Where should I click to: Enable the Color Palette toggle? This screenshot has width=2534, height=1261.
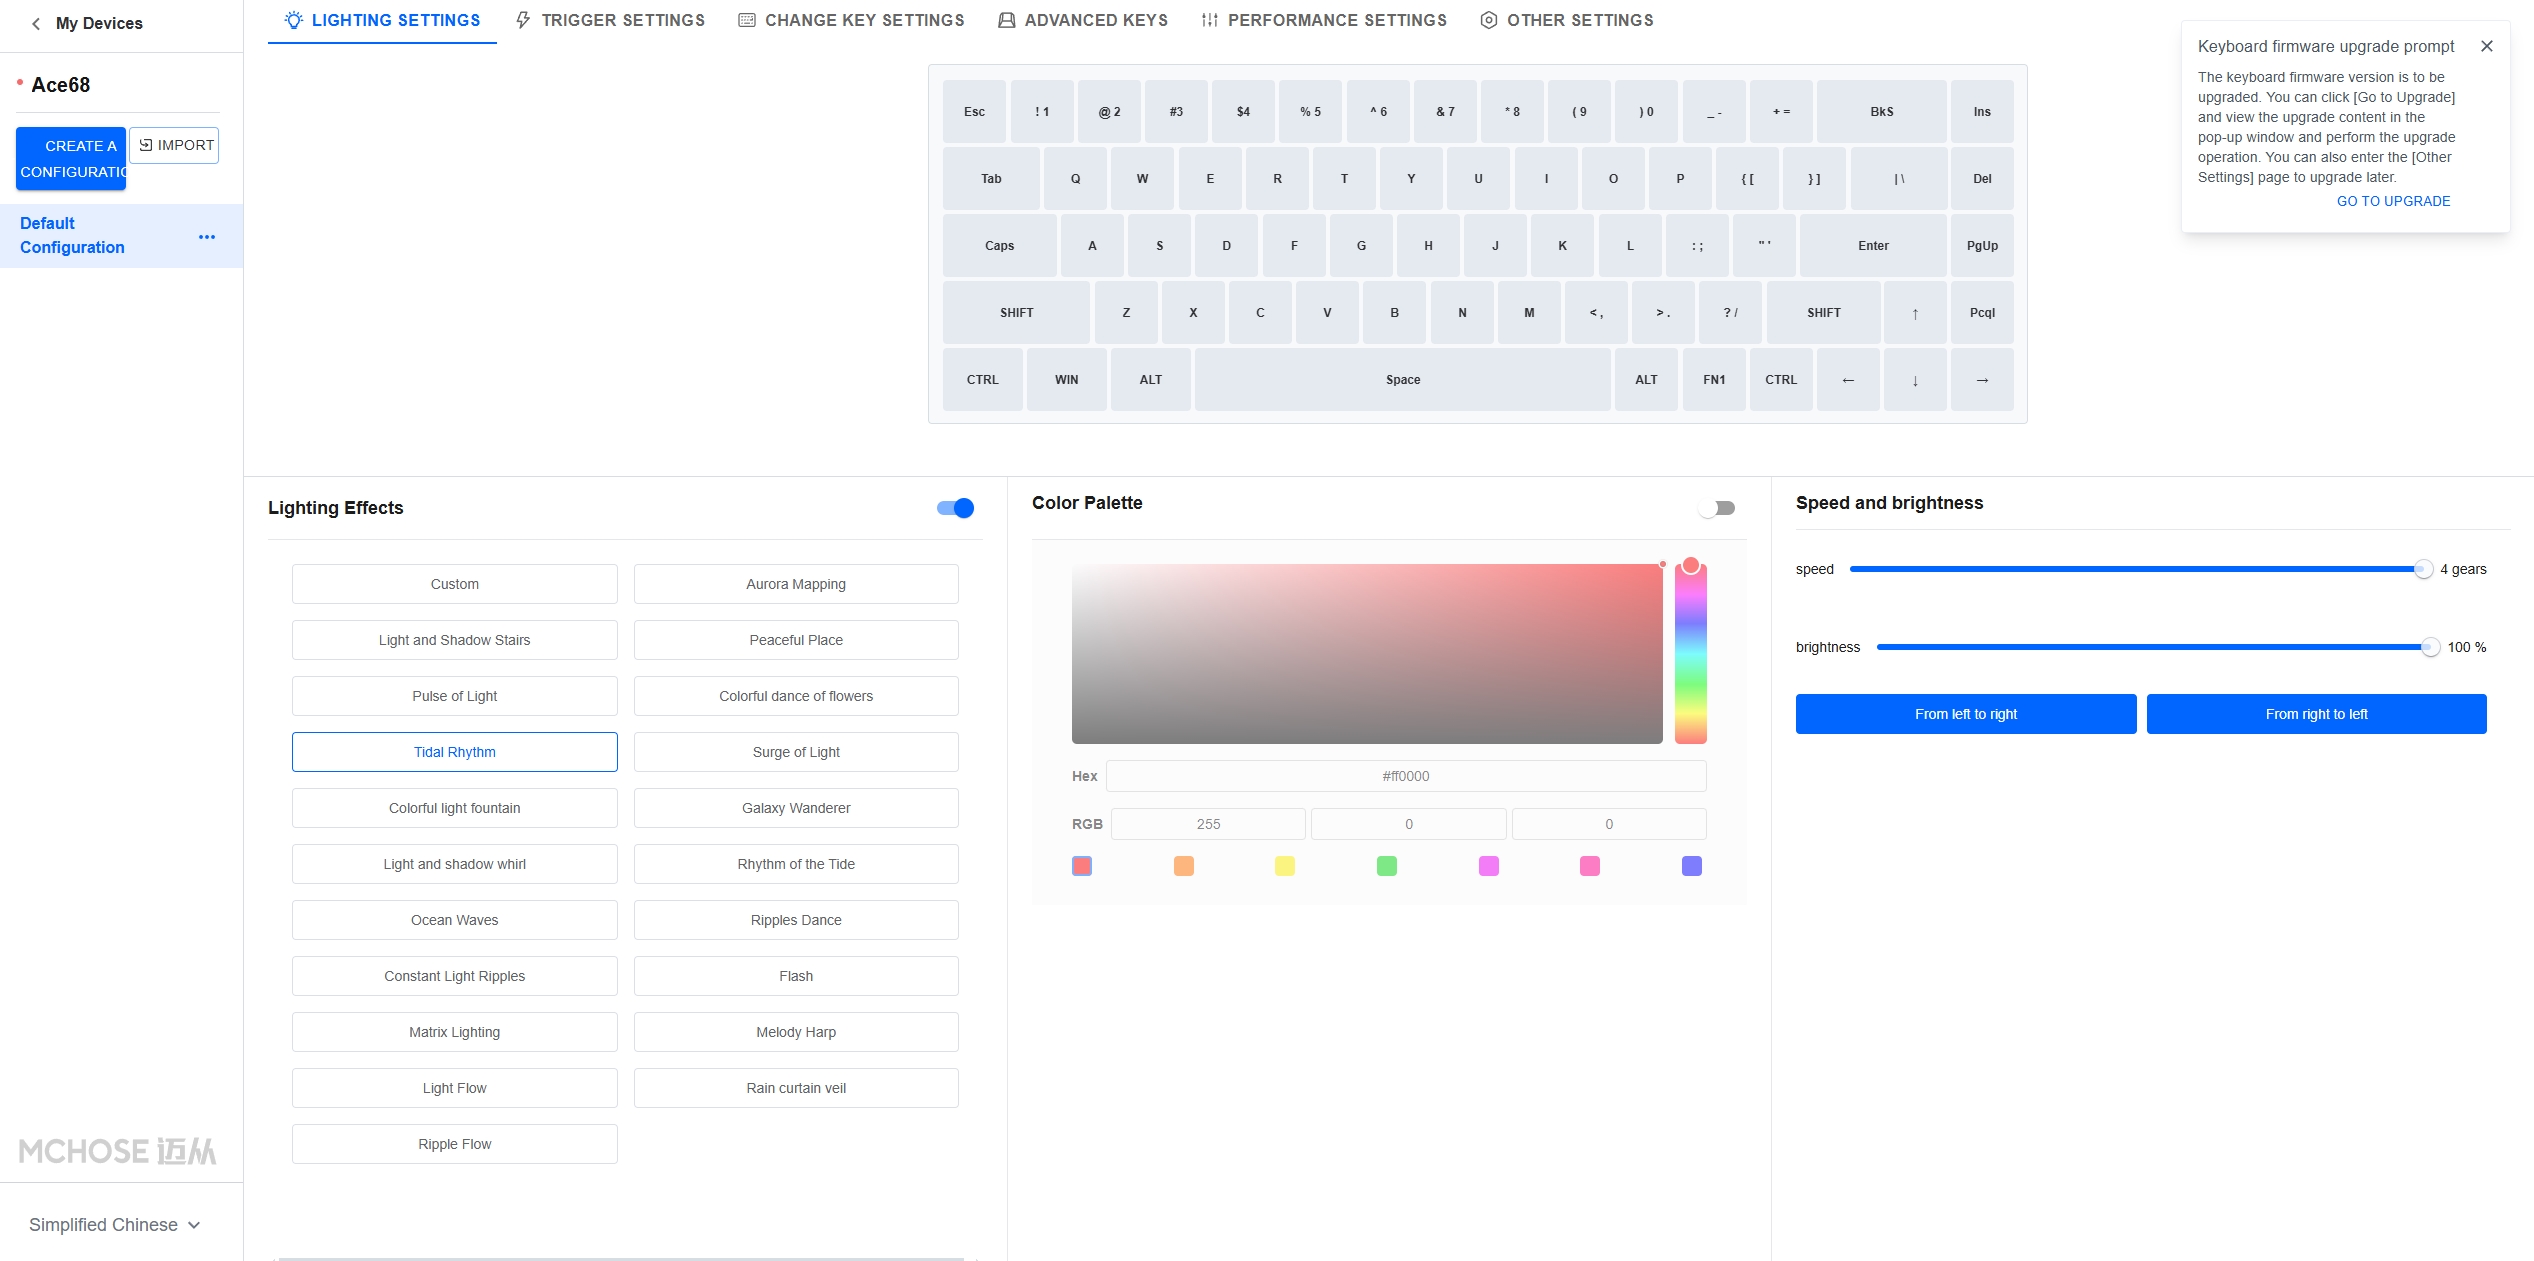click(x=1717, y=508)
